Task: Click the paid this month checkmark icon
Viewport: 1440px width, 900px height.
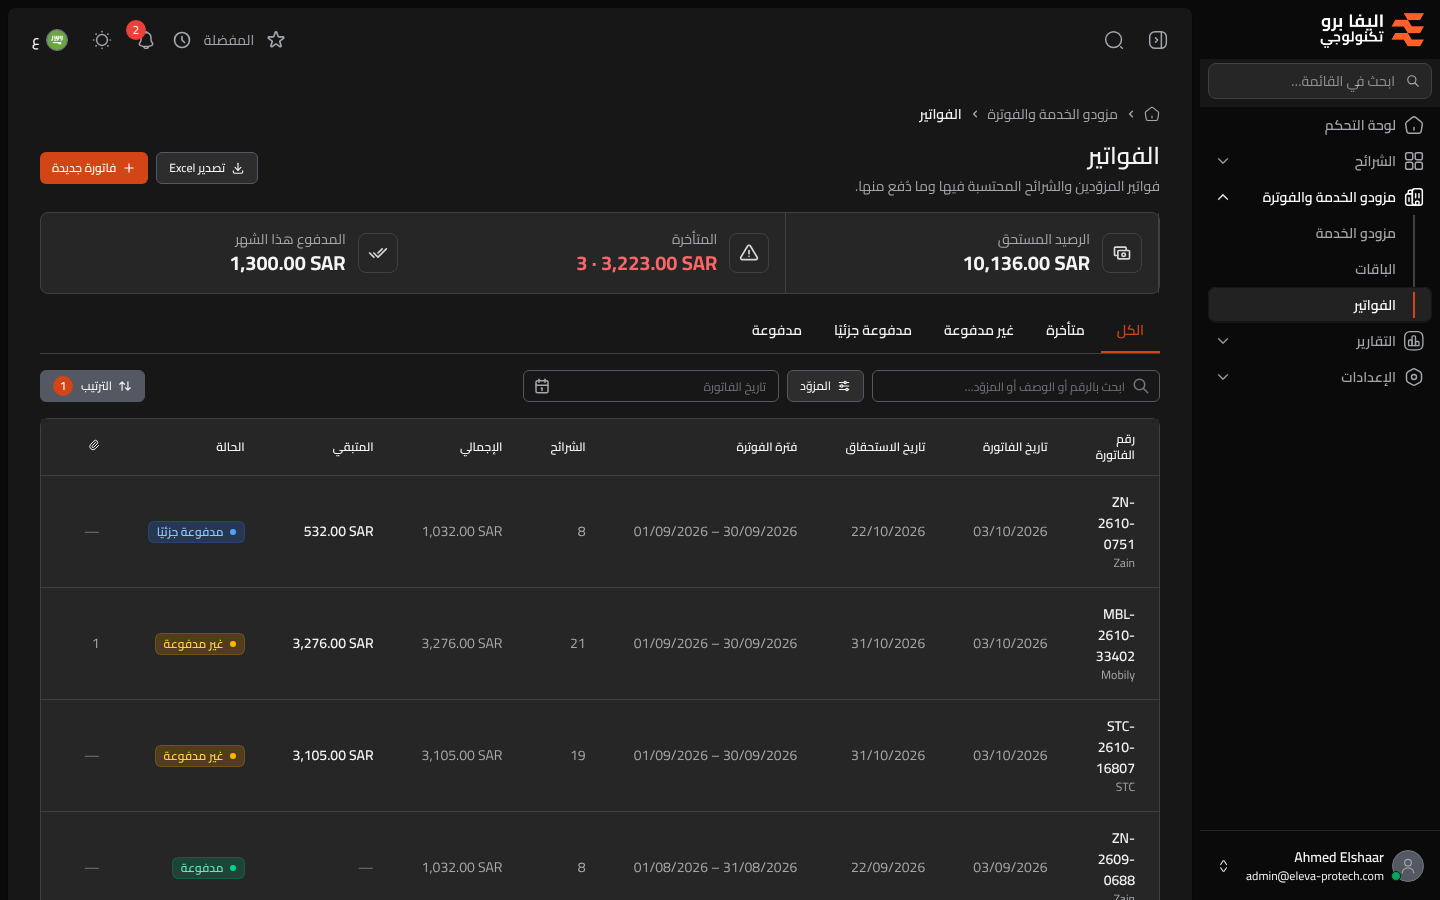Action: (378, 253)
